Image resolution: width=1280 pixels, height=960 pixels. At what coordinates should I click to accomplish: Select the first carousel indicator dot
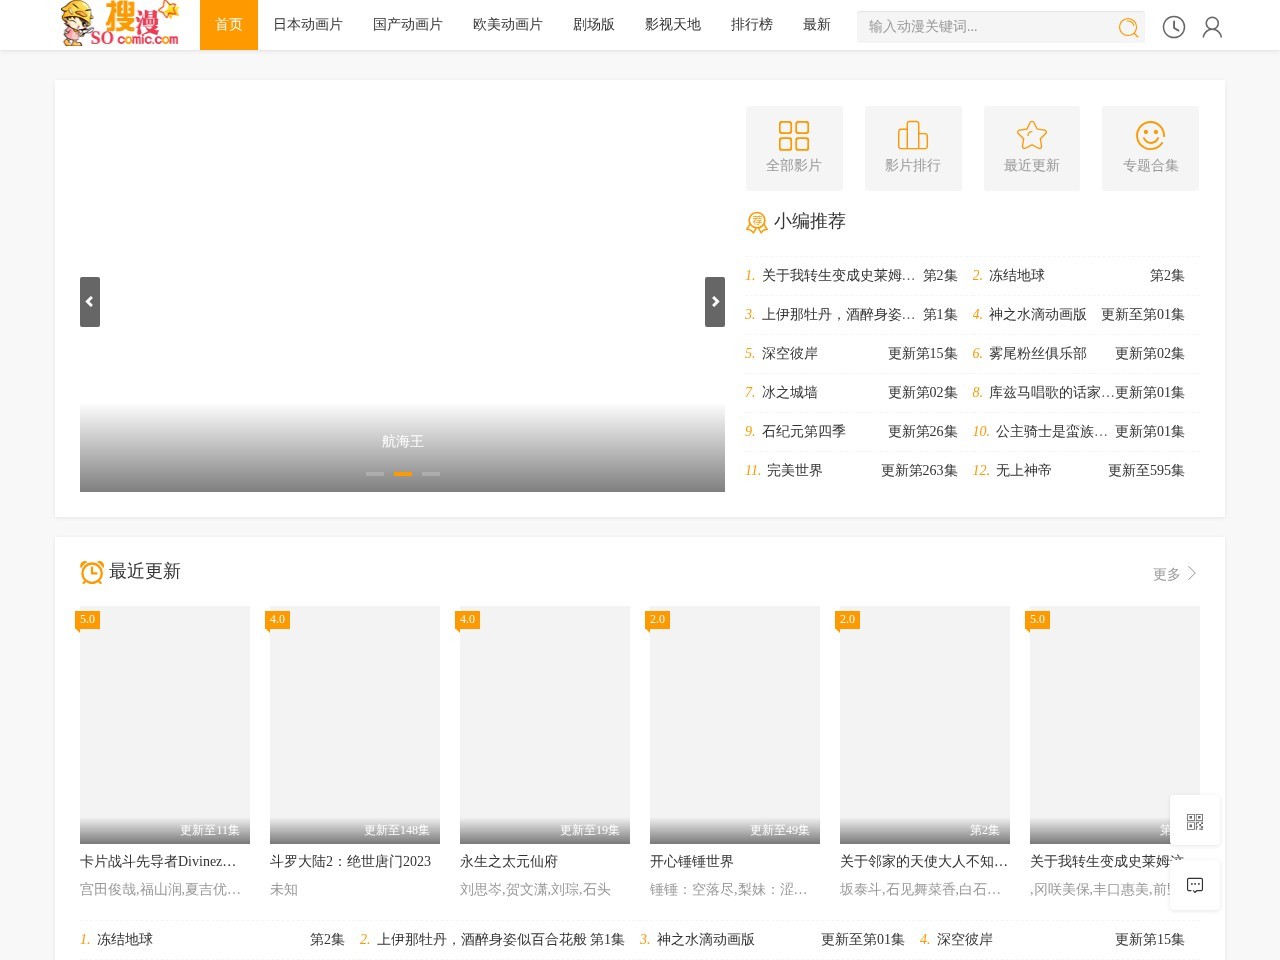[x=375, y=474]
